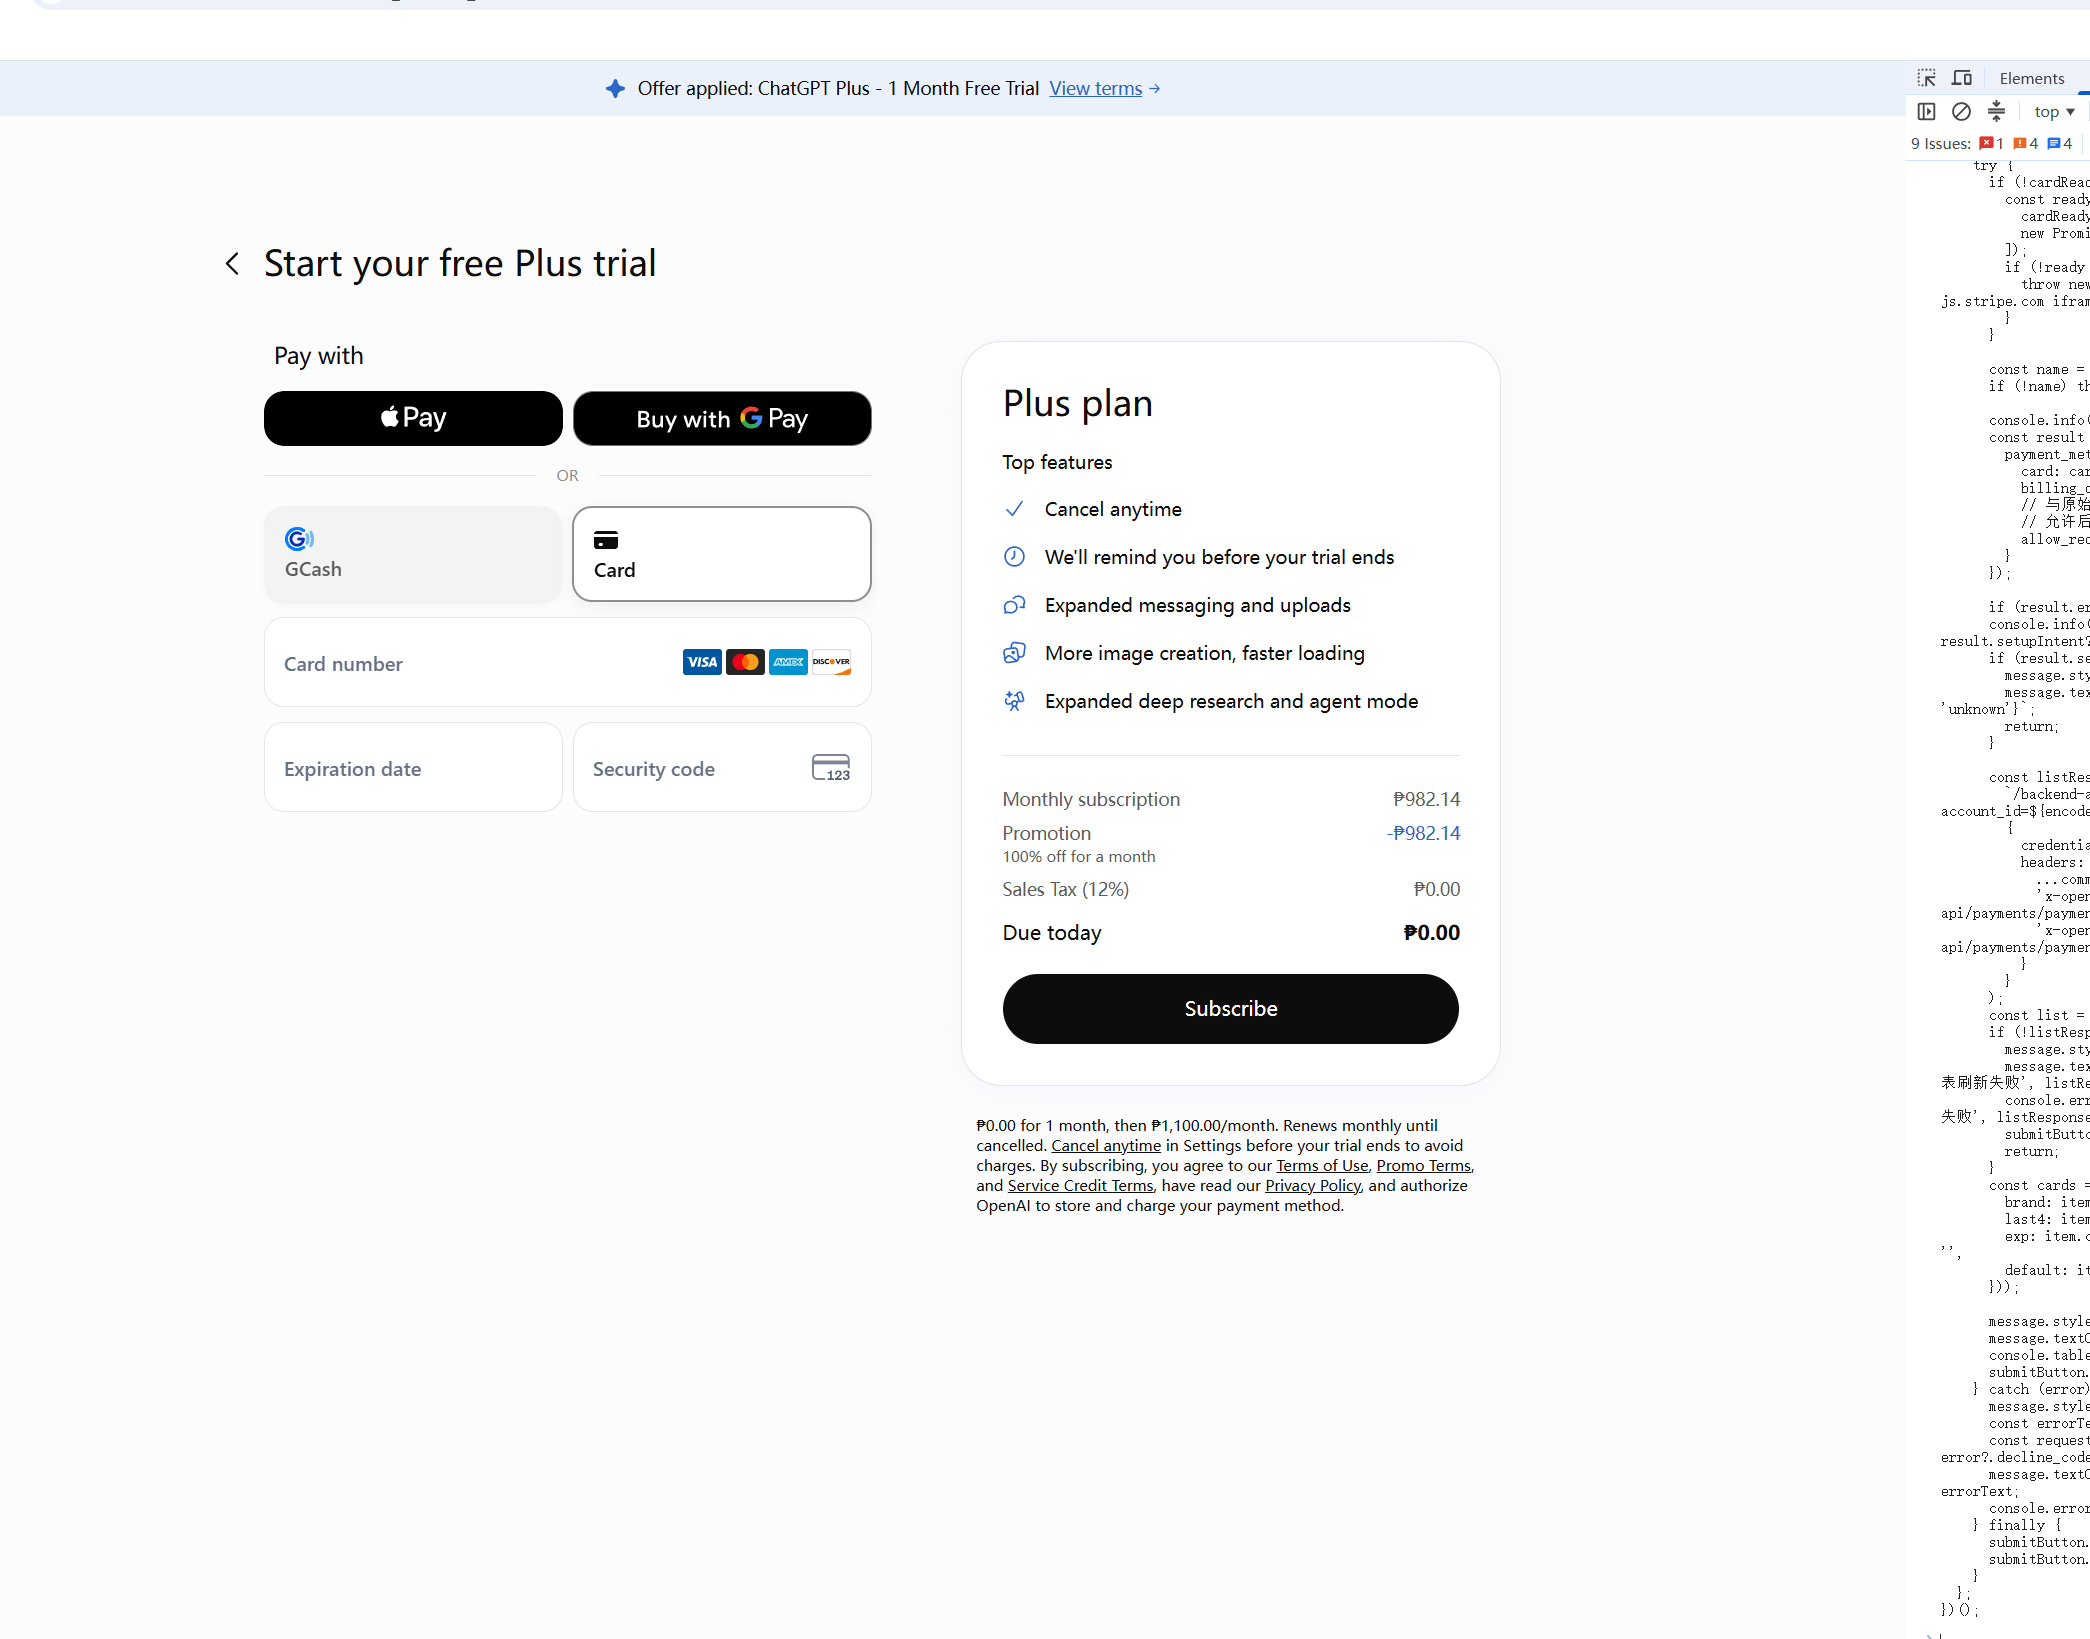The height and width of the screenshot is (1639, 2090).
Task: Click the GCash logo icon
Action: (299, 539)
